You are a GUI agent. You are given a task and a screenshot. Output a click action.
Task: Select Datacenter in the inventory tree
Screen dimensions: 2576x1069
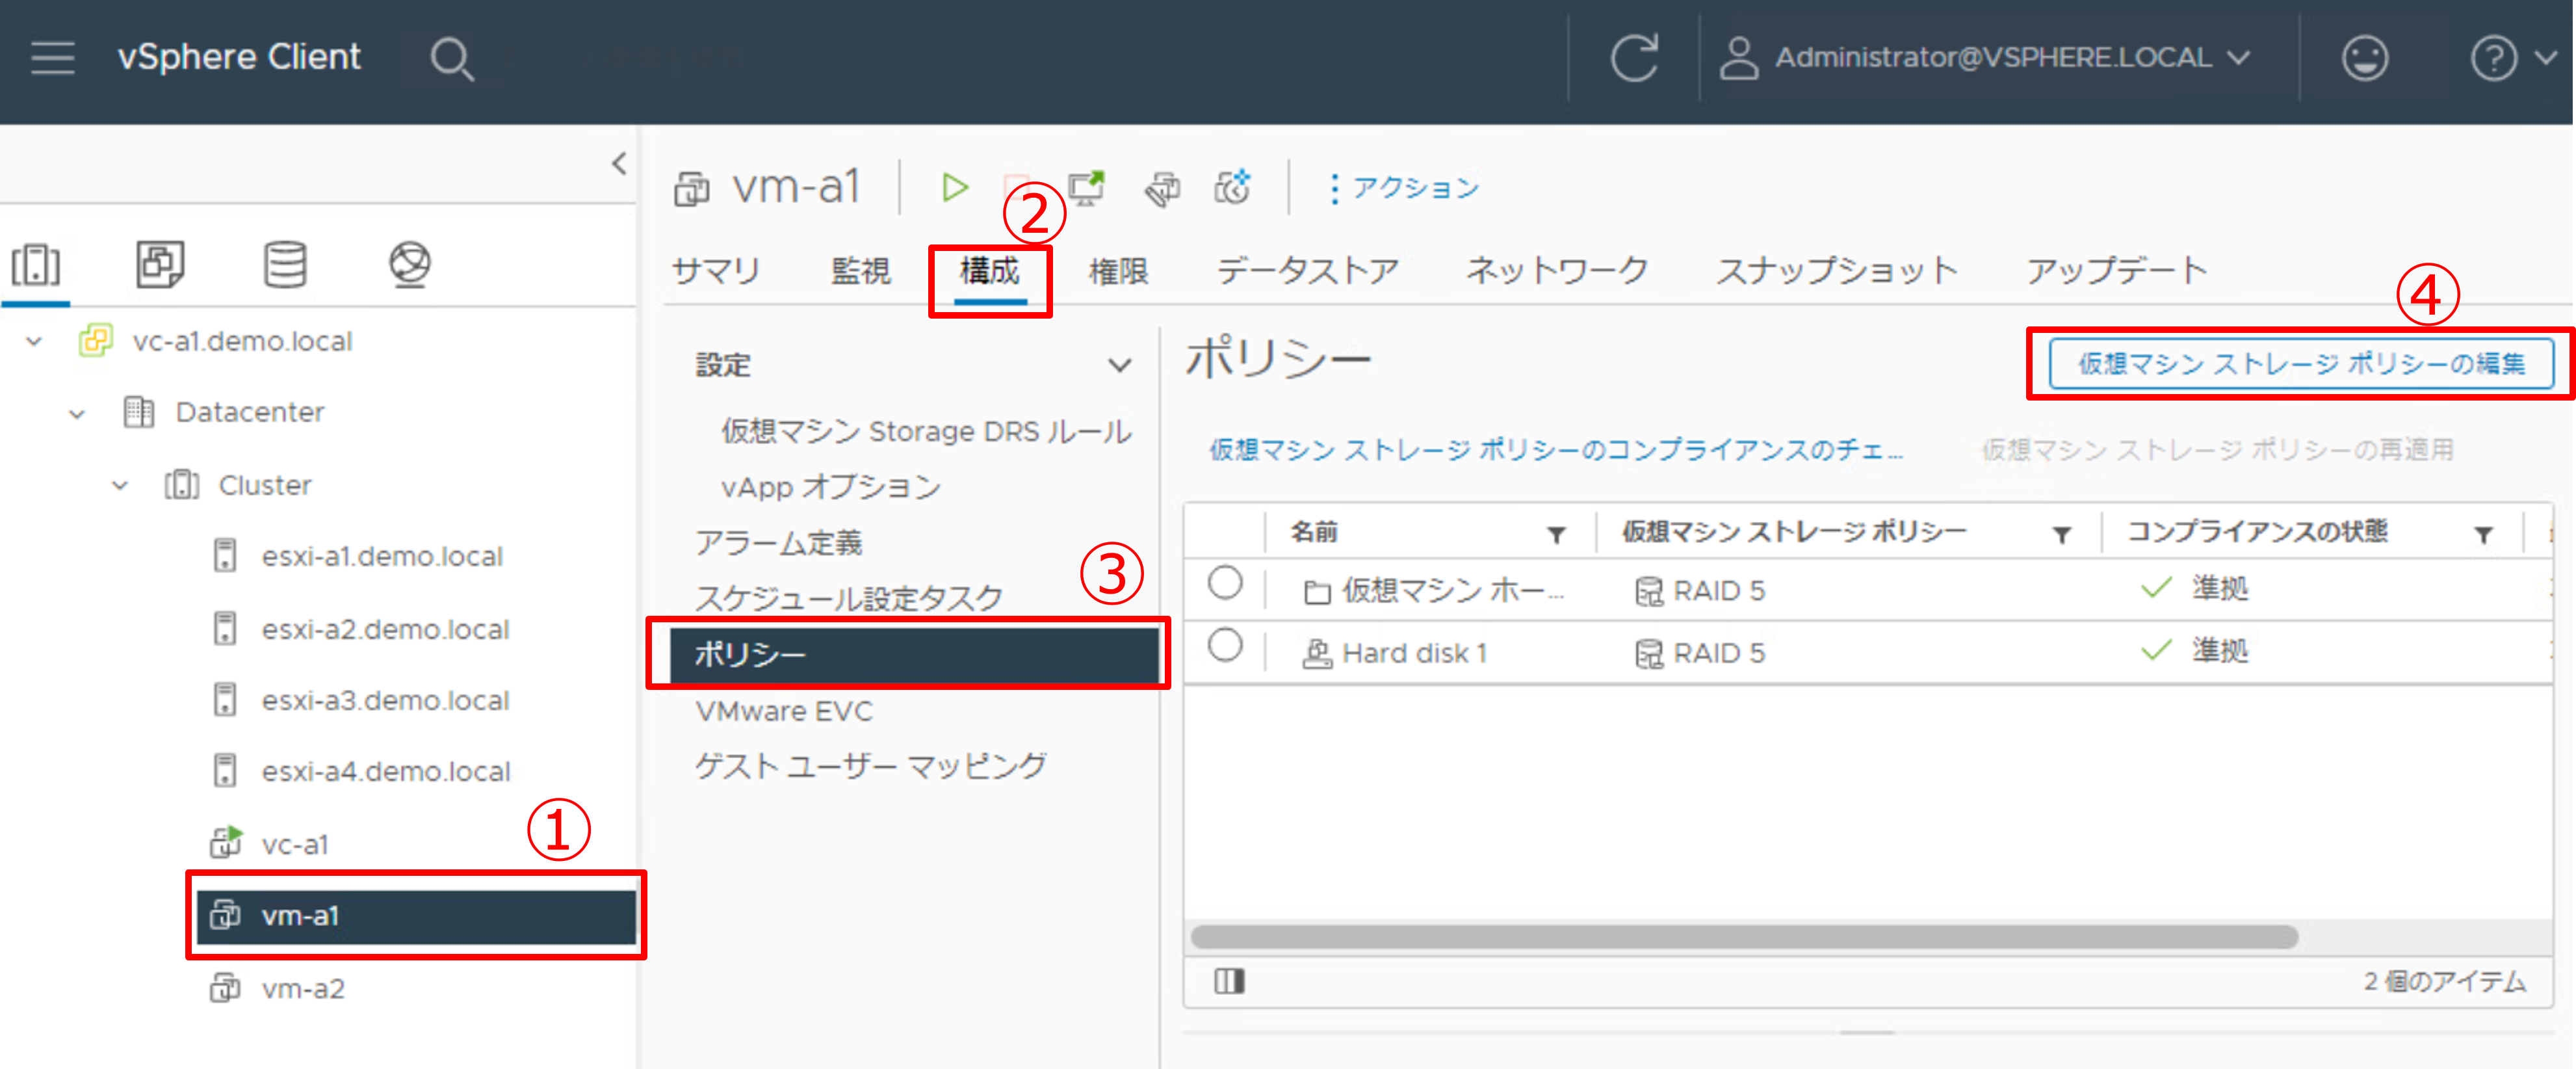click(x=250, y=413)
